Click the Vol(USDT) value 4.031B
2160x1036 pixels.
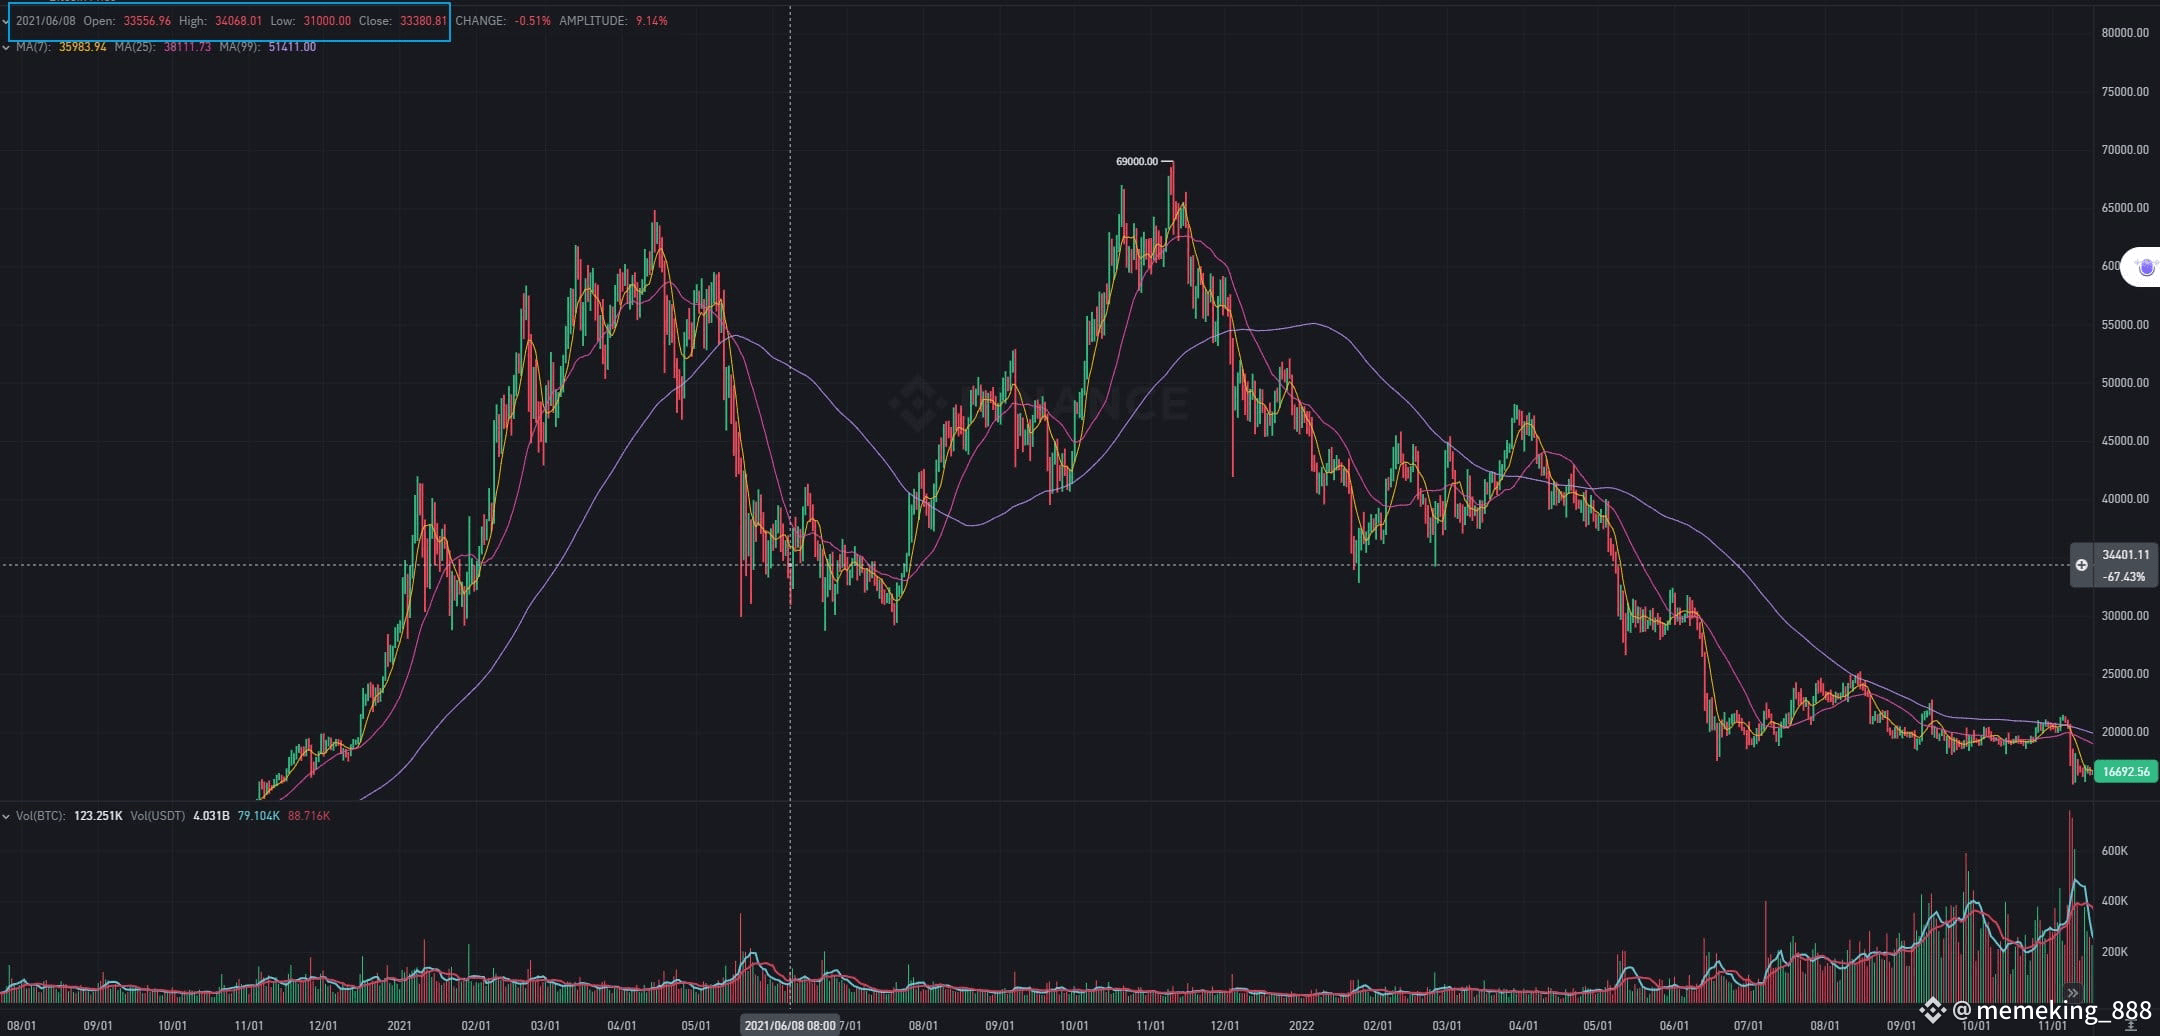211,816
